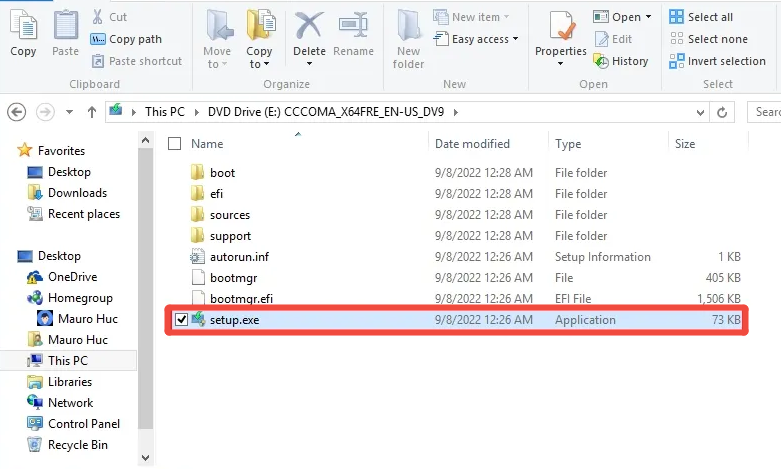781x469 pixels.
Task: Click the History icon in Open group
Action: tap(621, 61)
